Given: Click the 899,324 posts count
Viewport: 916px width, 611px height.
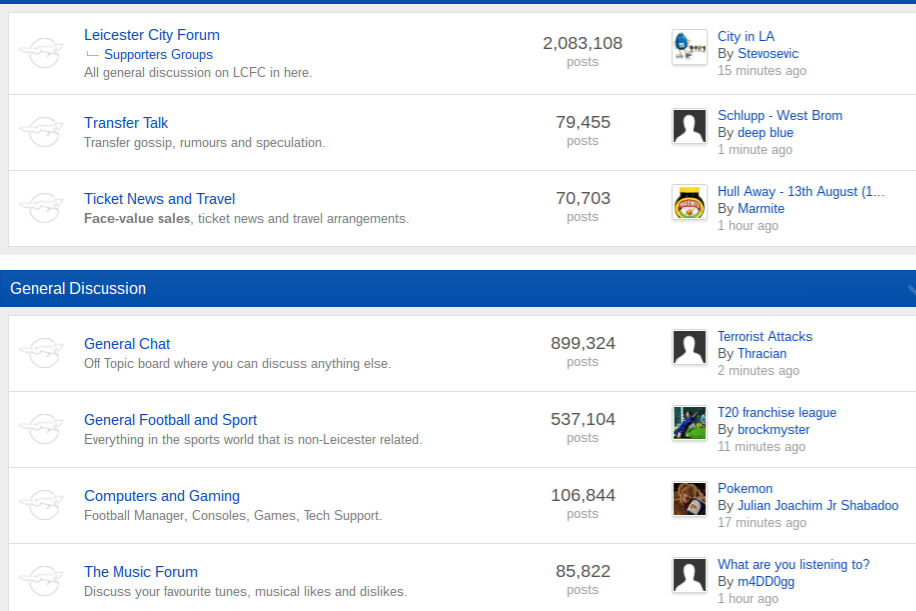Looking at the screenshot, I should [582, 343].
